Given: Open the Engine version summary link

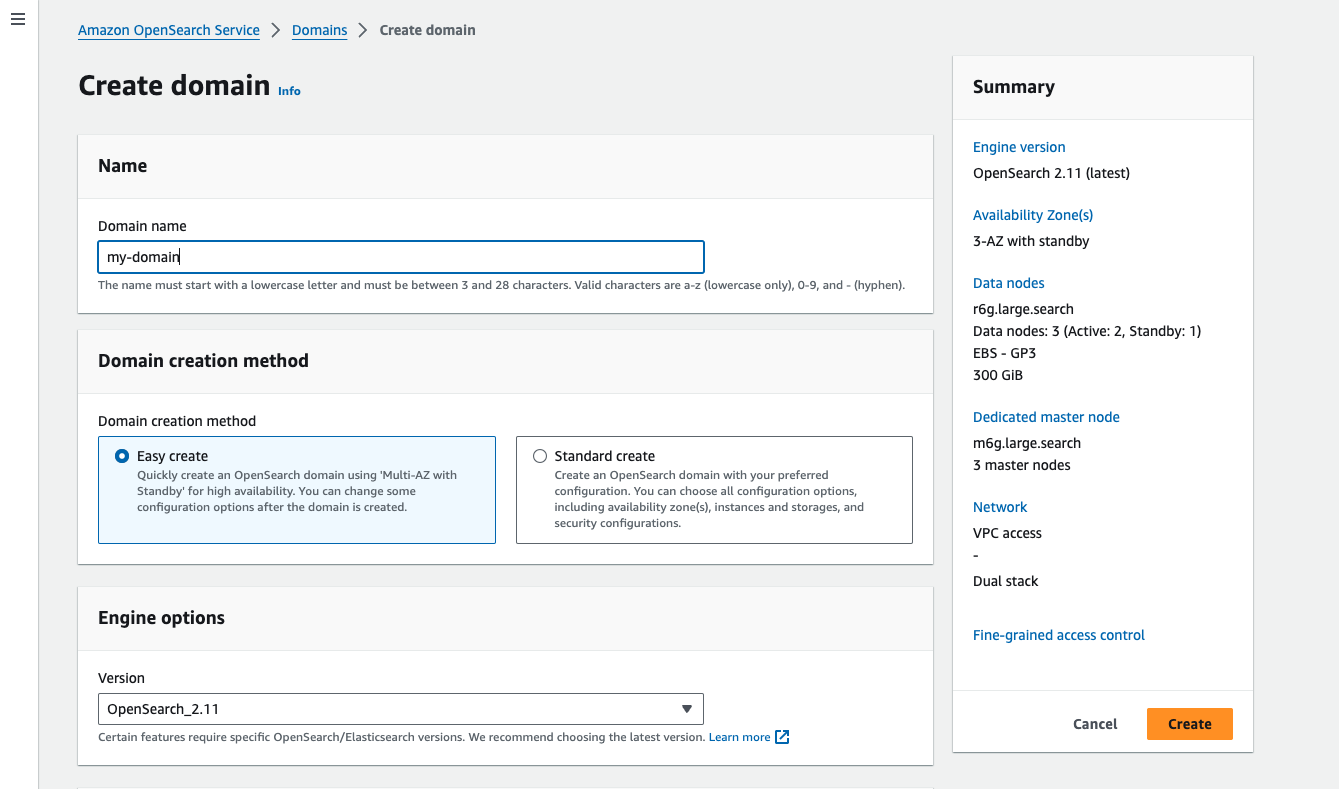Looking at the screenshot, I should point(1018,146).
